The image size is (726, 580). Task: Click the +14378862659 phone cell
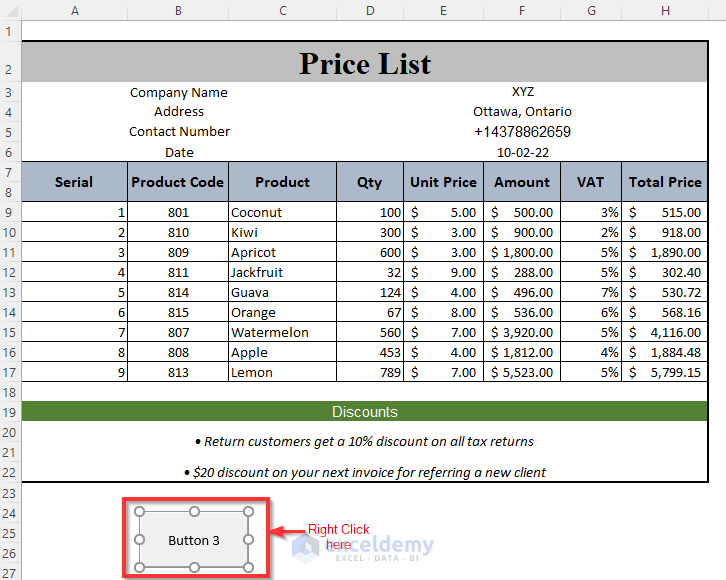pos(522,132)
